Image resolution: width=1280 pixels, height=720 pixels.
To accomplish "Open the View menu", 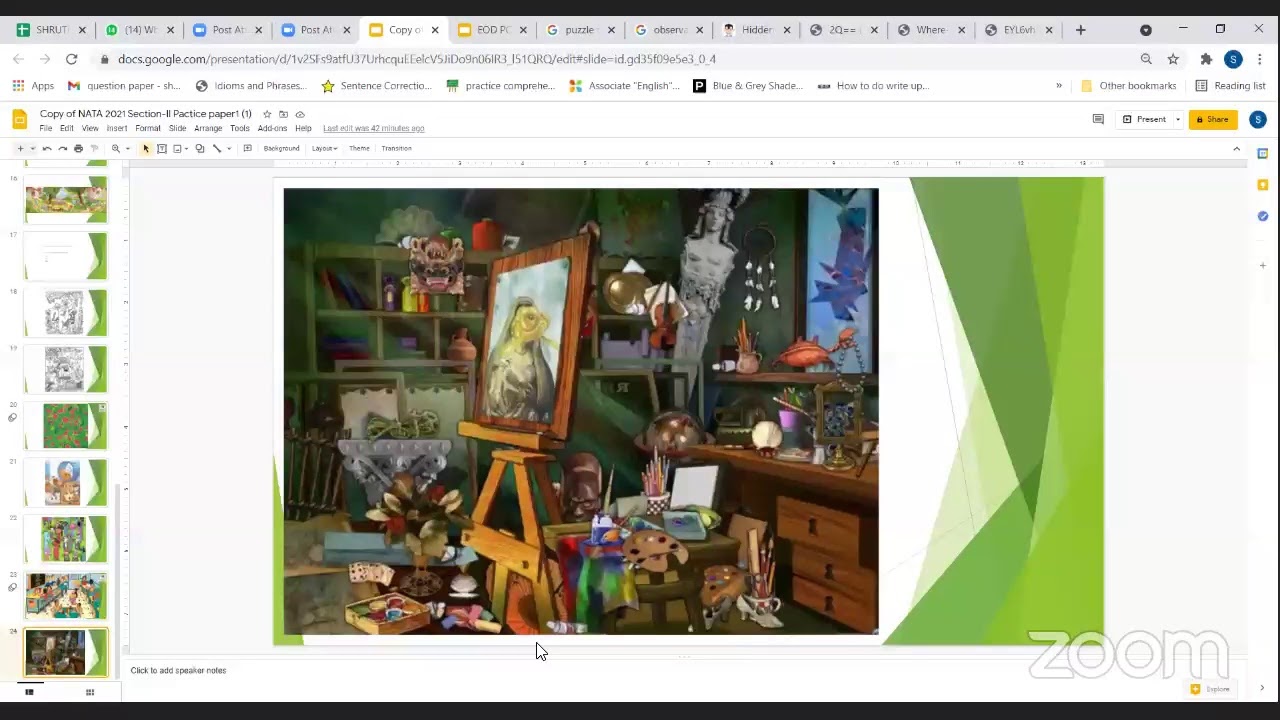I will 90,128.
